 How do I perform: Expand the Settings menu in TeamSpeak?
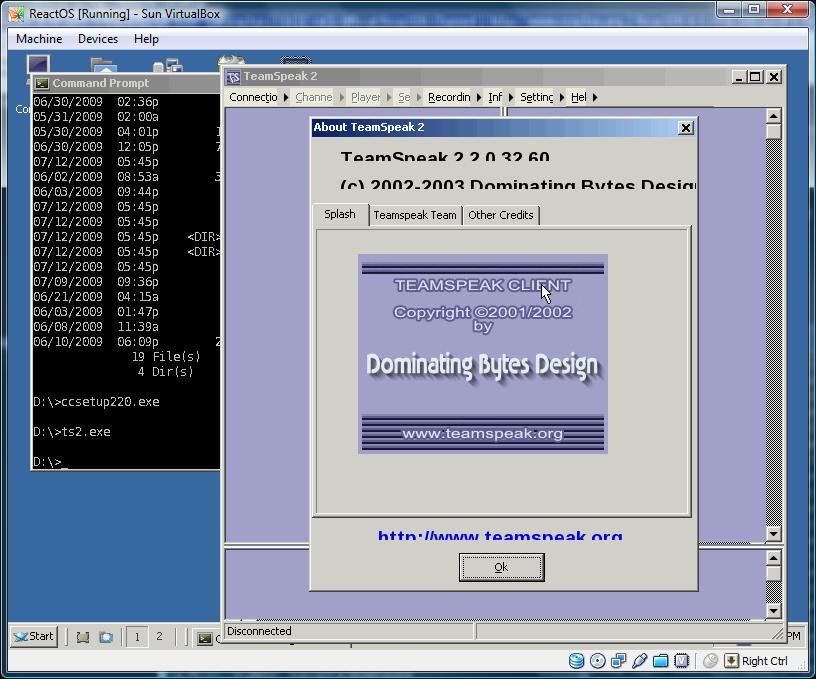pos(536,97)
